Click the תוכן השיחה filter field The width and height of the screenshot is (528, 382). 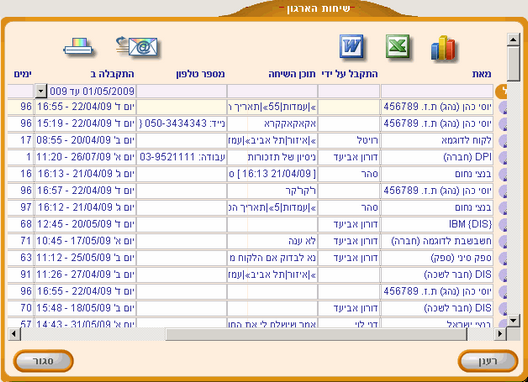click(272, 91)
